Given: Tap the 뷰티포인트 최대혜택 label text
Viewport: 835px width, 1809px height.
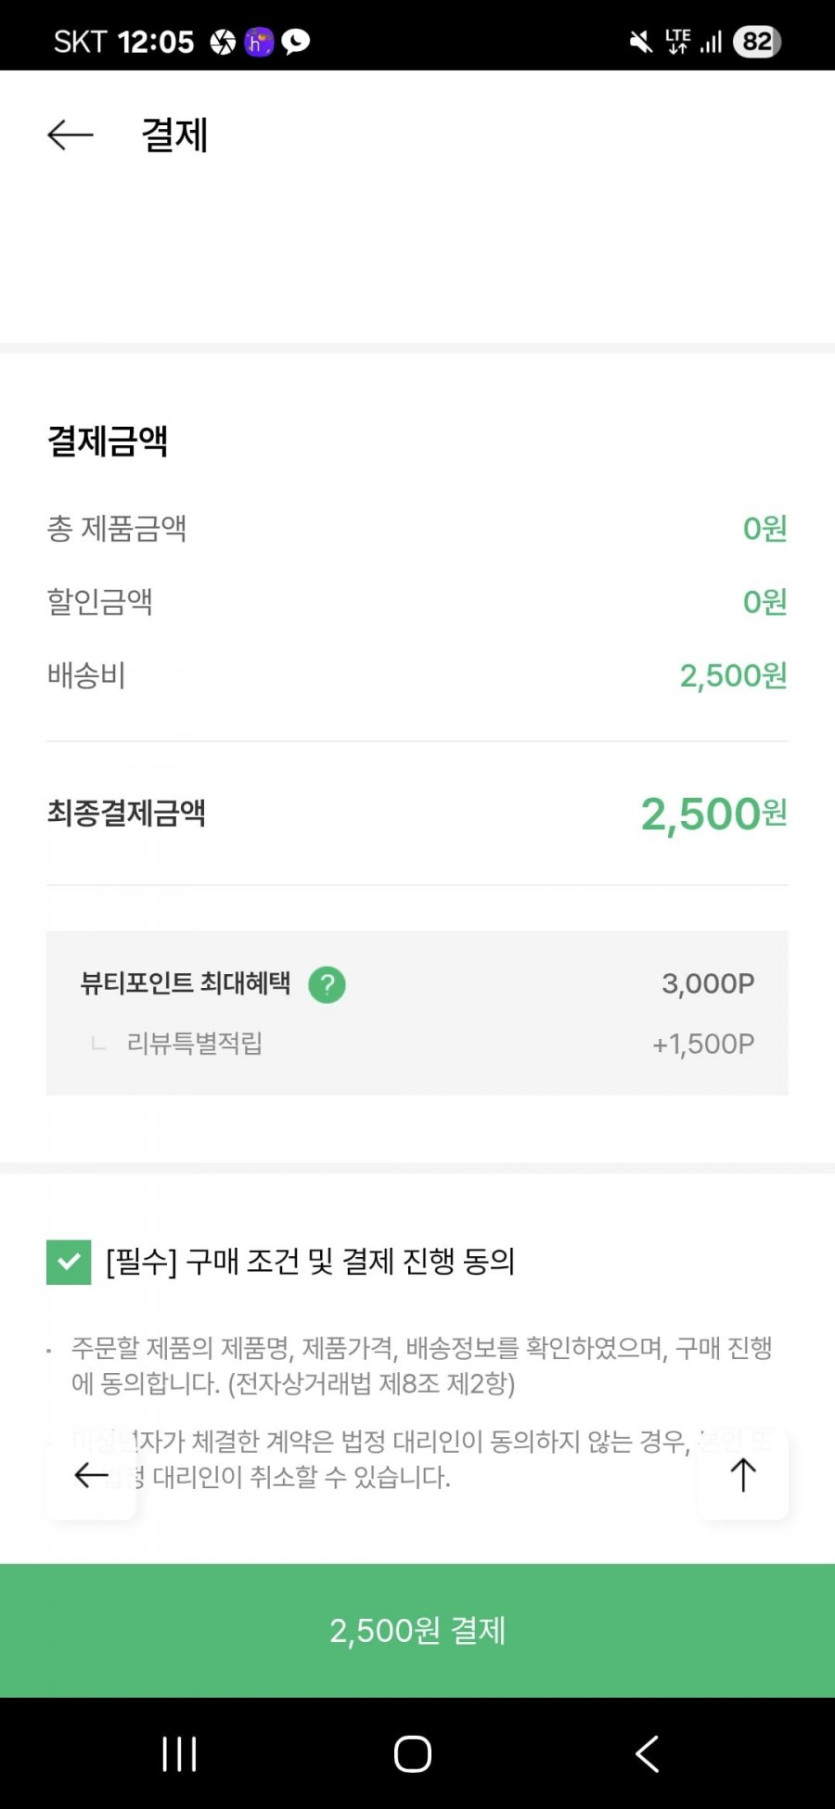Looking at the screenshot, I should pyautogui.click(x=185, y=984).
